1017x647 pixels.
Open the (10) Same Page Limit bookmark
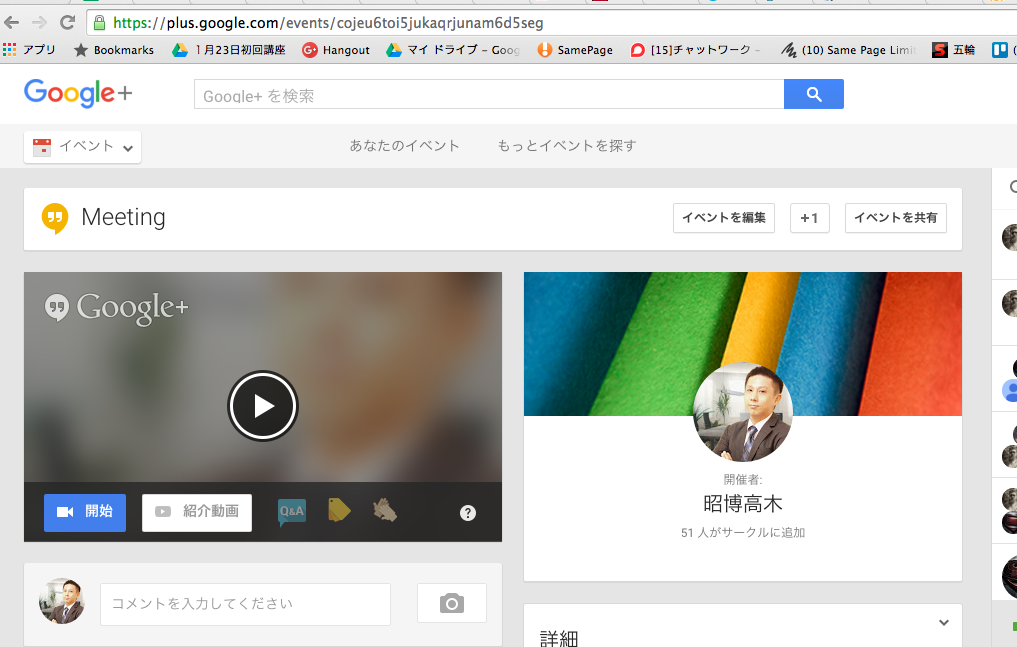click(849, 50)
